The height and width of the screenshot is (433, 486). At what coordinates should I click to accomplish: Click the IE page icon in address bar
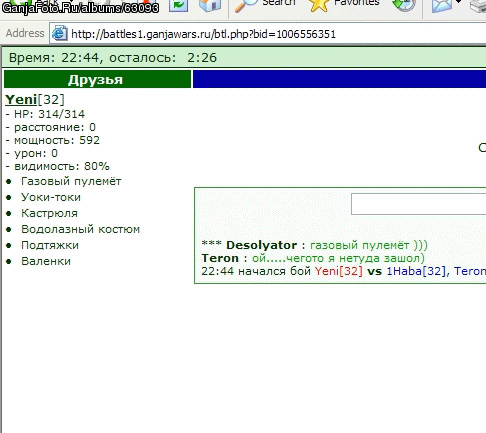click(60, 33)
